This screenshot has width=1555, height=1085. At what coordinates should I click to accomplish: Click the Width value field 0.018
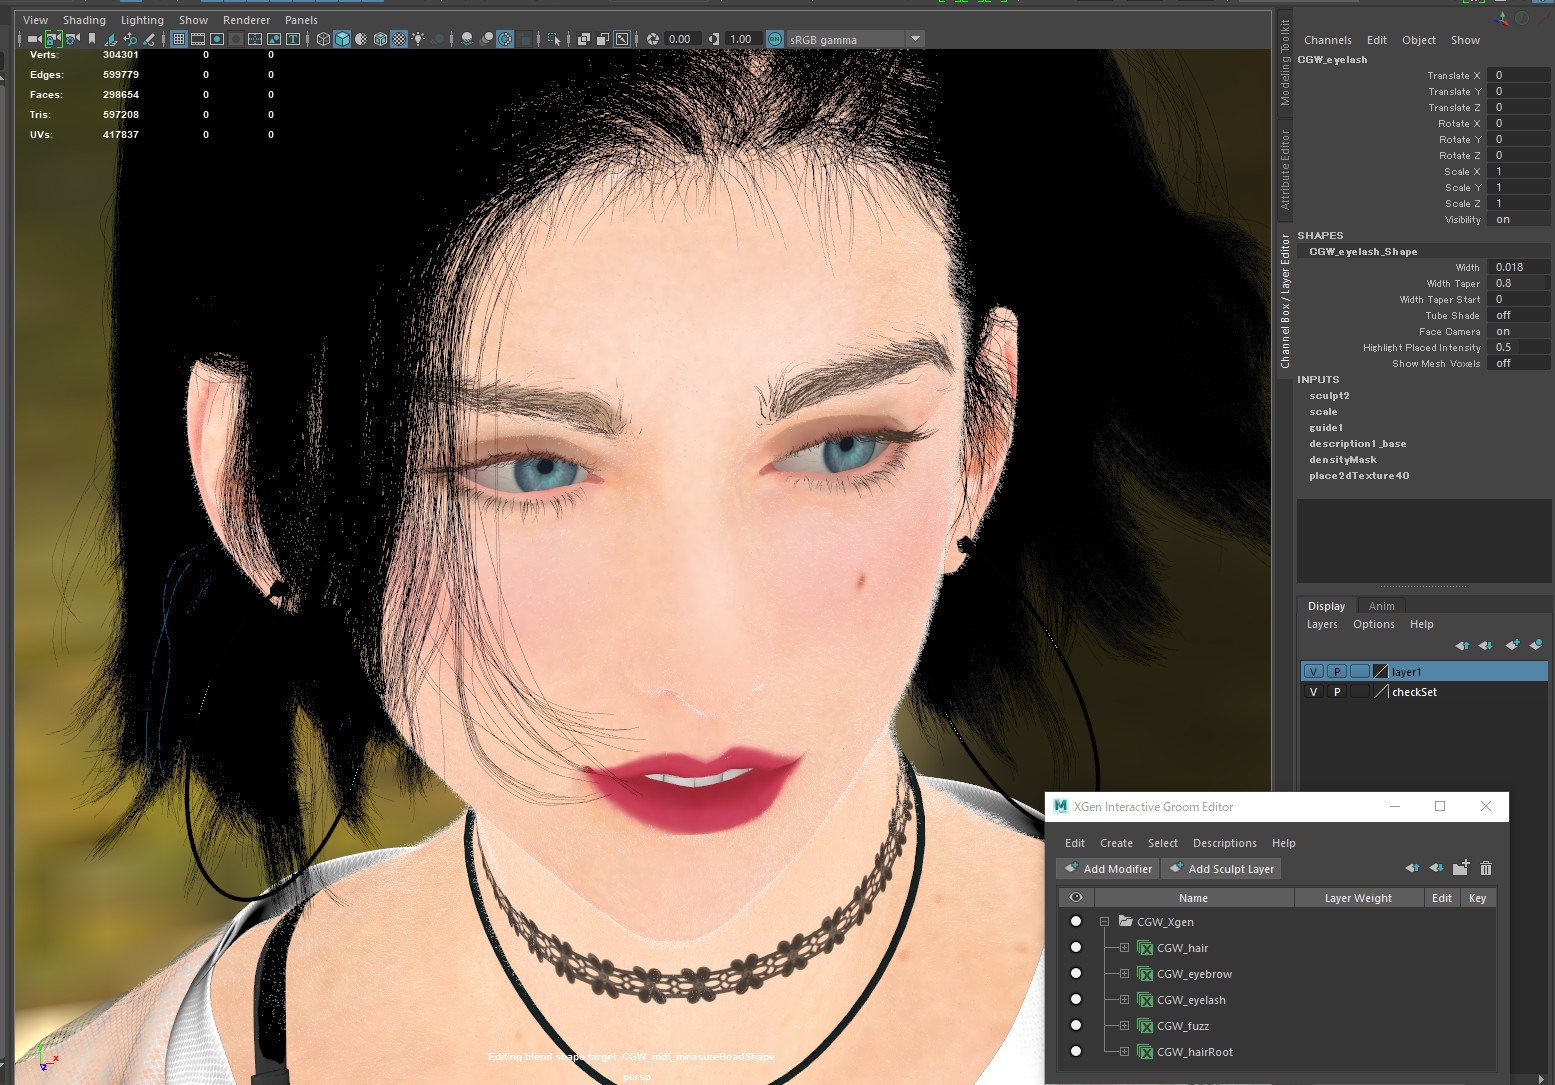(1519, 267)
